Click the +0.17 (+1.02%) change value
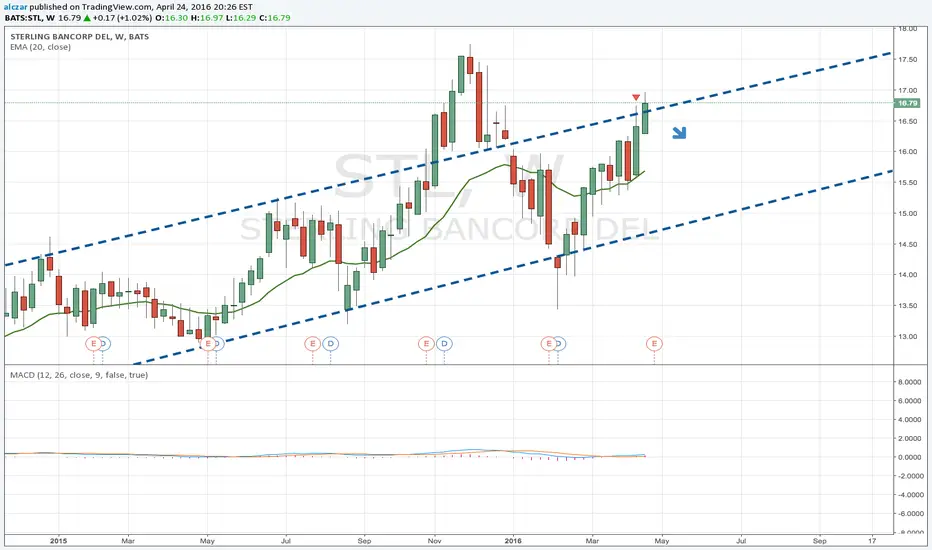This screenshot has width=932, height=550. (121, 18)
